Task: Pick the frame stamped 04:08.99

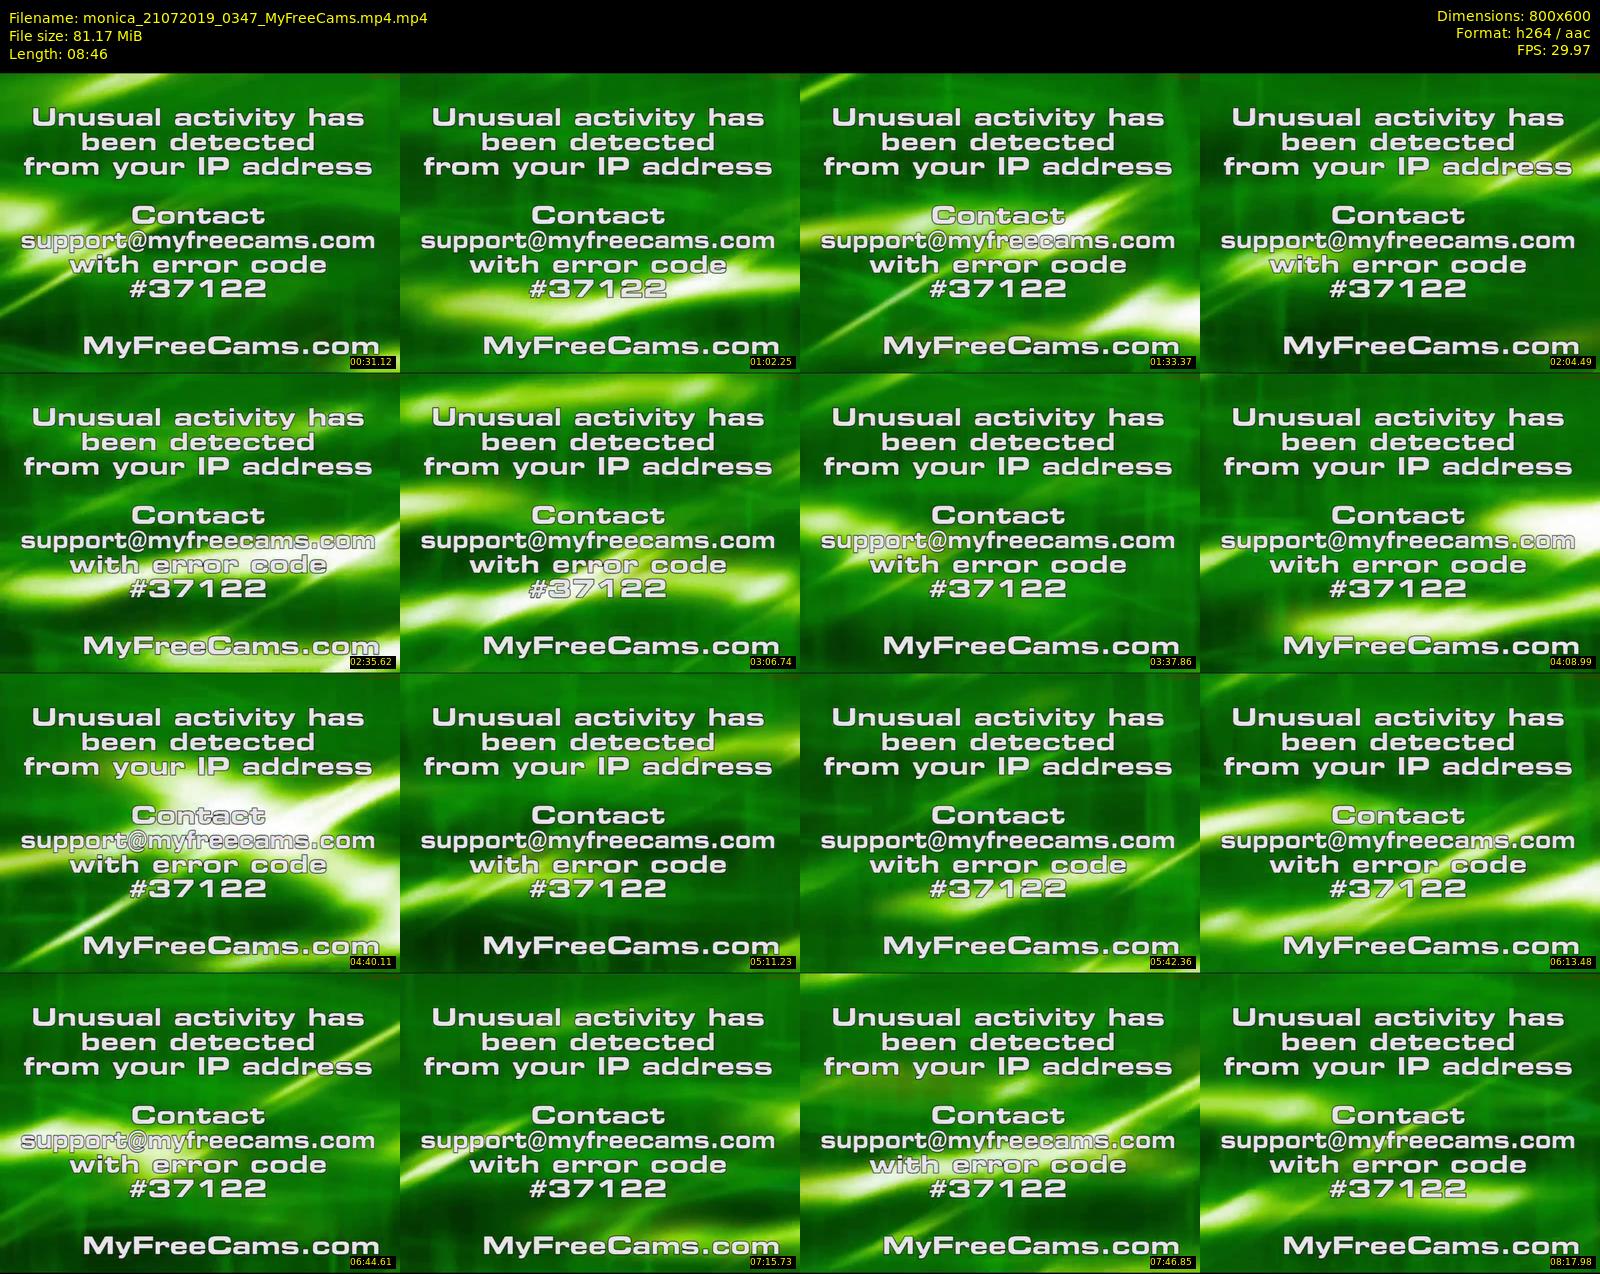Action: 1400,522
